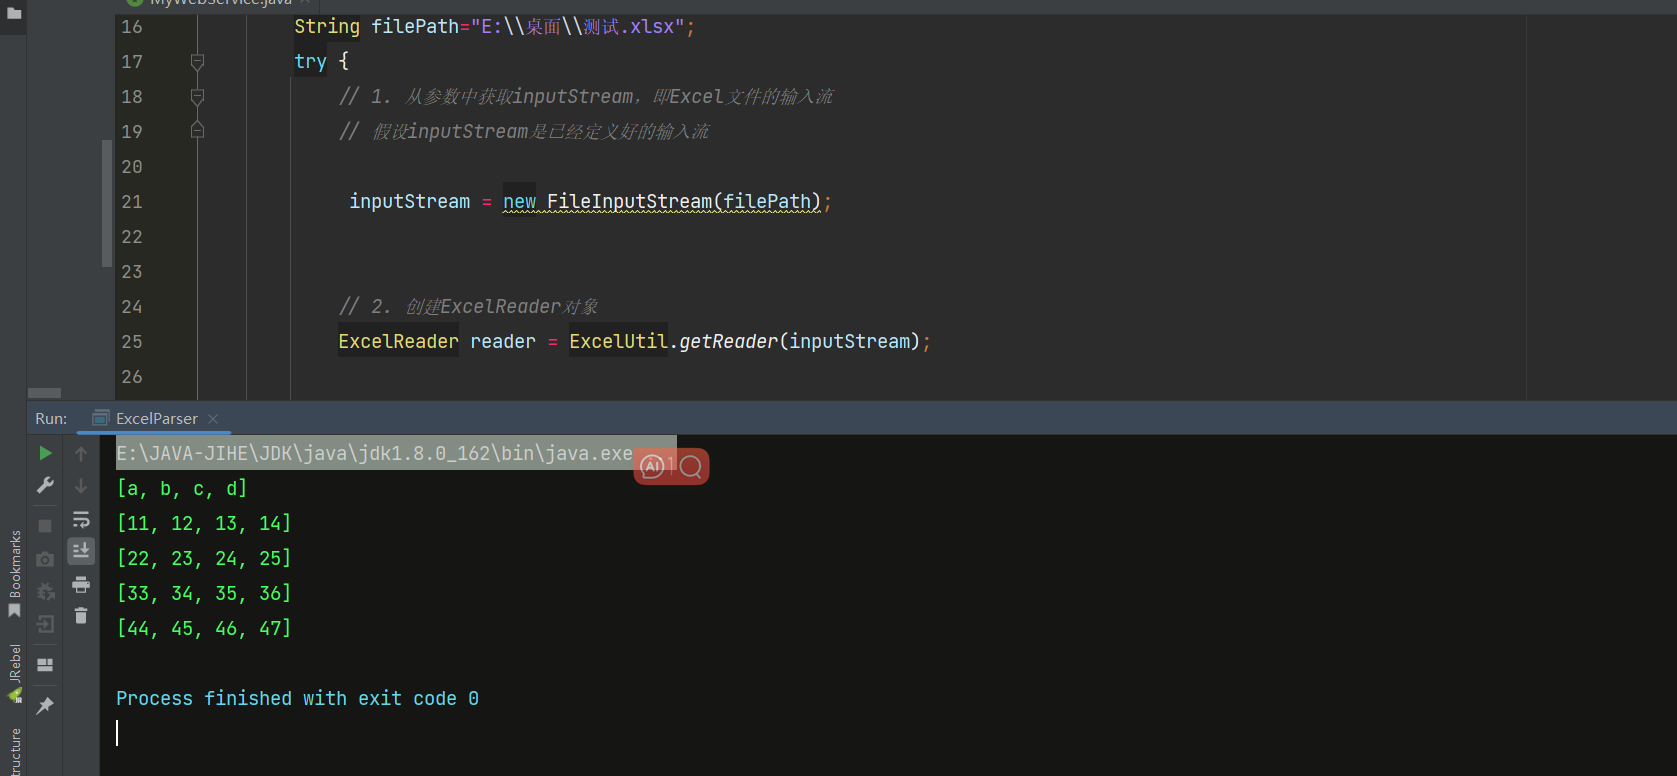Image resolution: width=1677 pixels, height=776 pixels.
Task: Open the Bookmarks tool window
Action: [x=15, y=574]
